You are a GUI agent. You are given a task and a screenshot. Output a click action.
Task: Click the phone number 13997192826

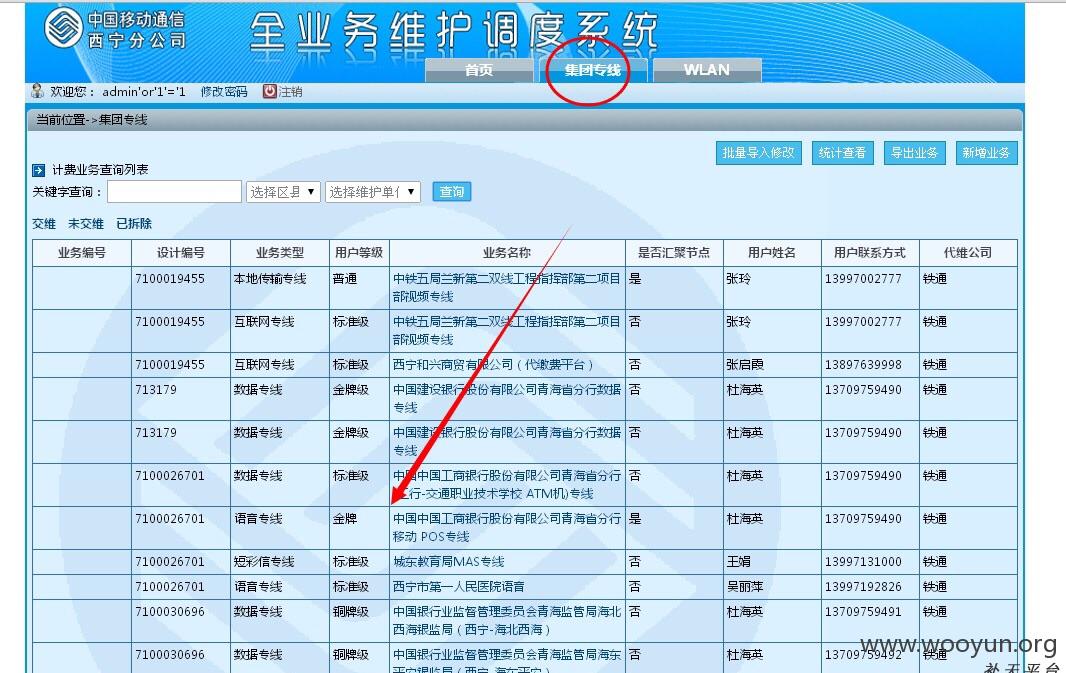[x=863, y=587]
